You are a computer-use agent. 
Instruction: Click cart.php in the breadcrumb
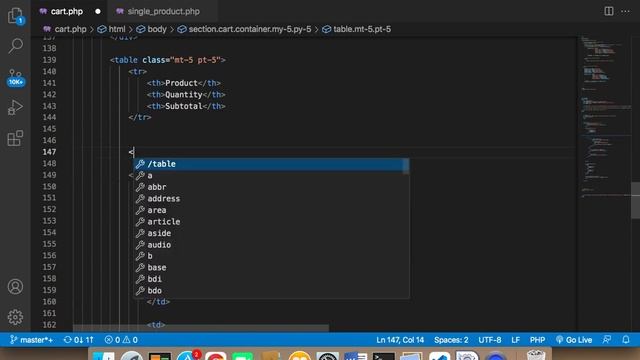click(x=70, y=29)
